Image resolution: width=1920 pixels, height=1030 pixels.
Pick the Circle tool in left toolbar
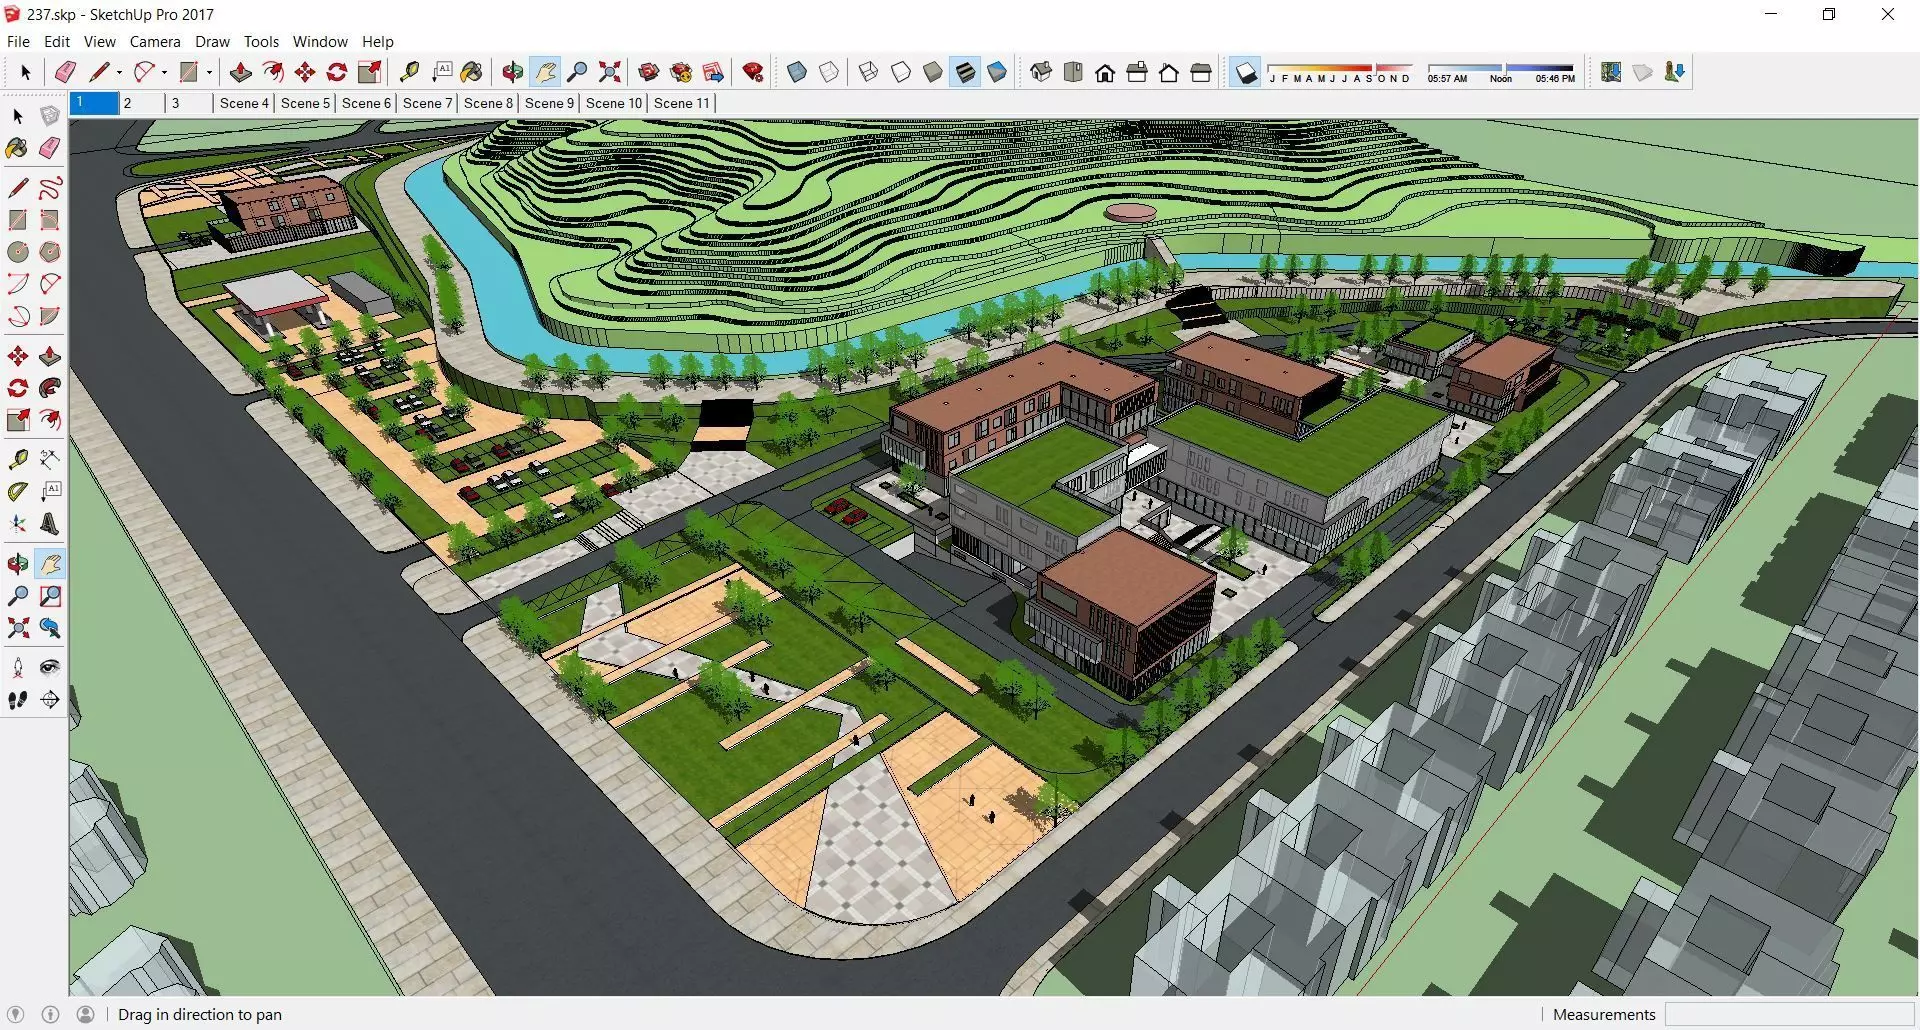(x=18, y=252)
